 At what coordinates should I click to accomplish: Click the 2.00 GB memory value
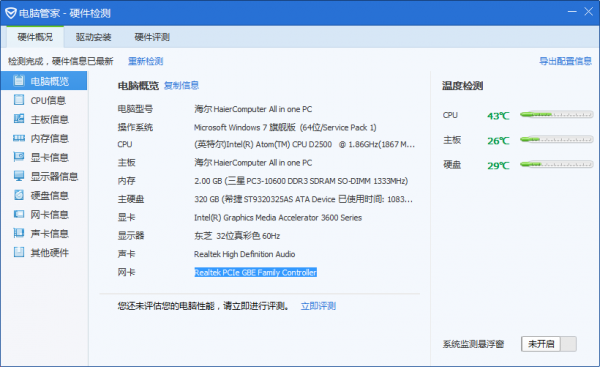301,181
